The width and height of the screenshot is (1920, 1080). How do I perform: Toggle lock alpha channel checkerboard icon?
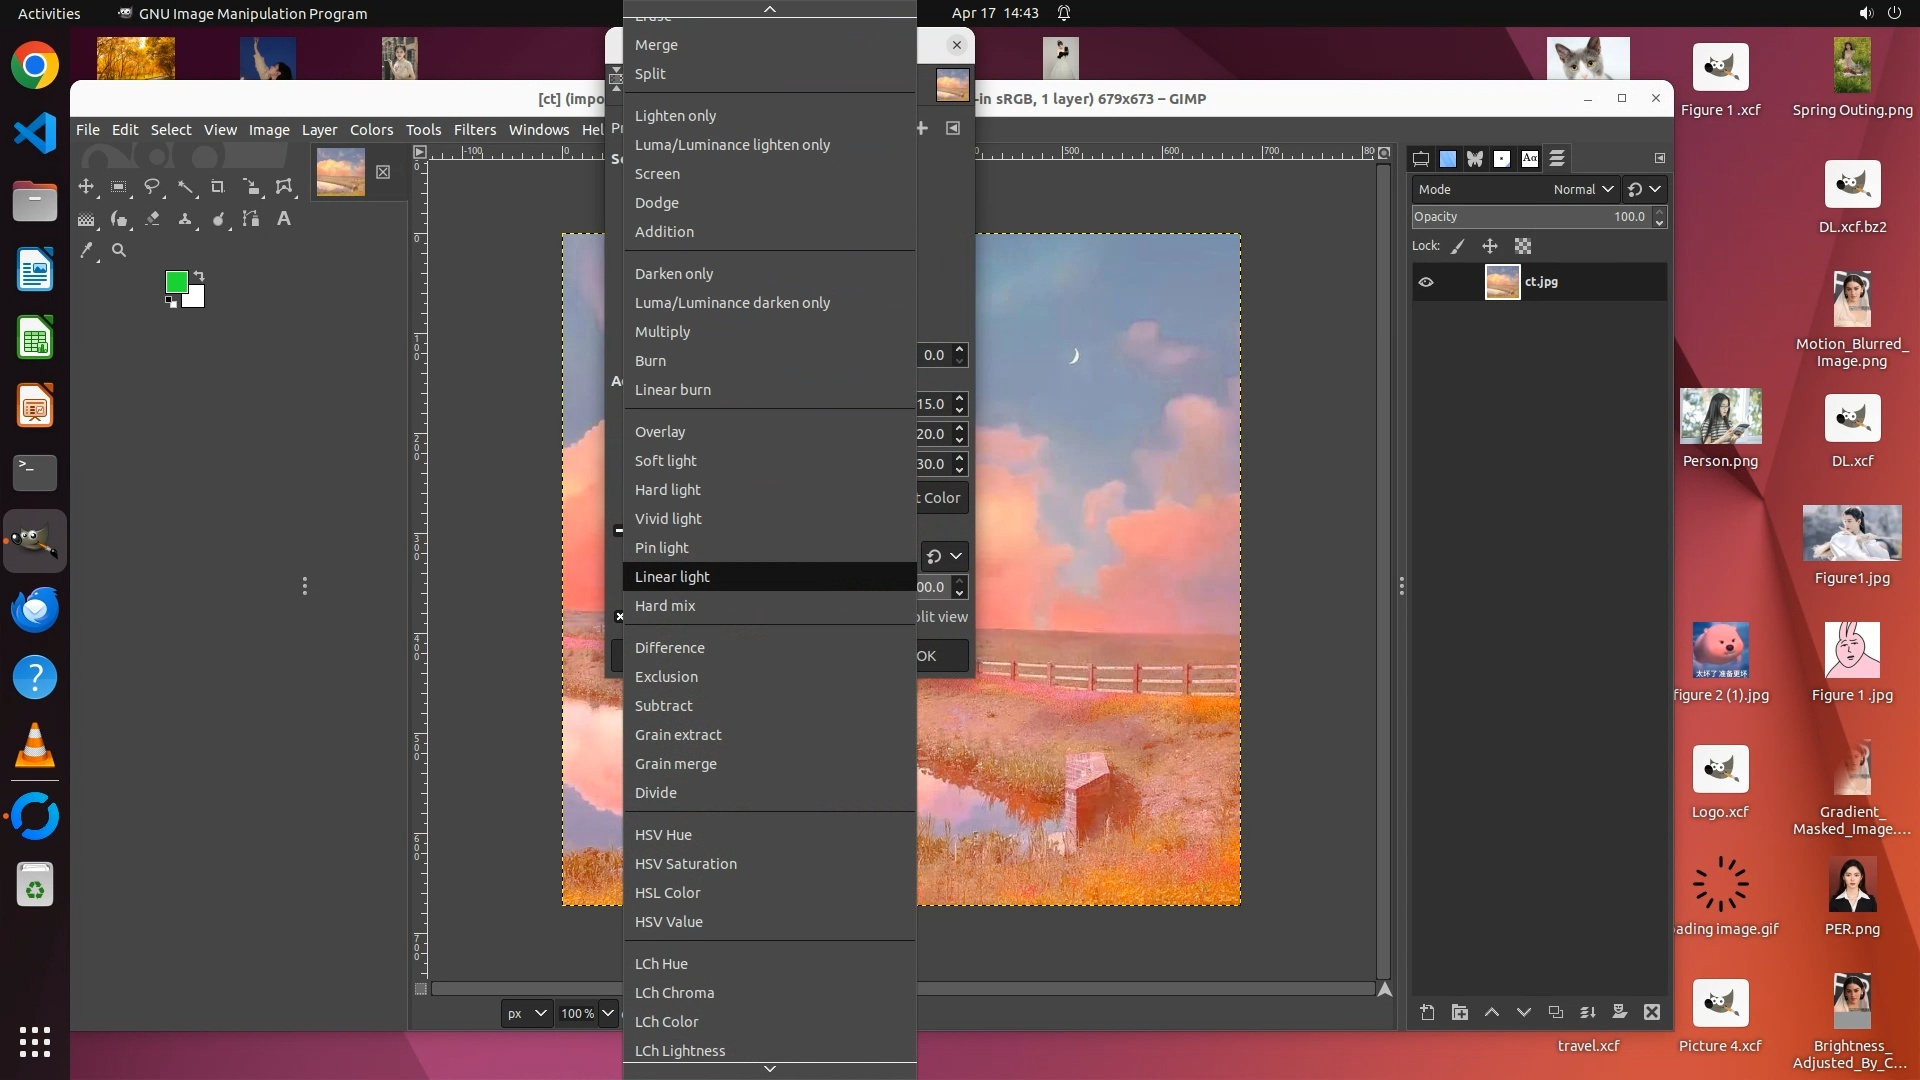[x=1523, y=246]
